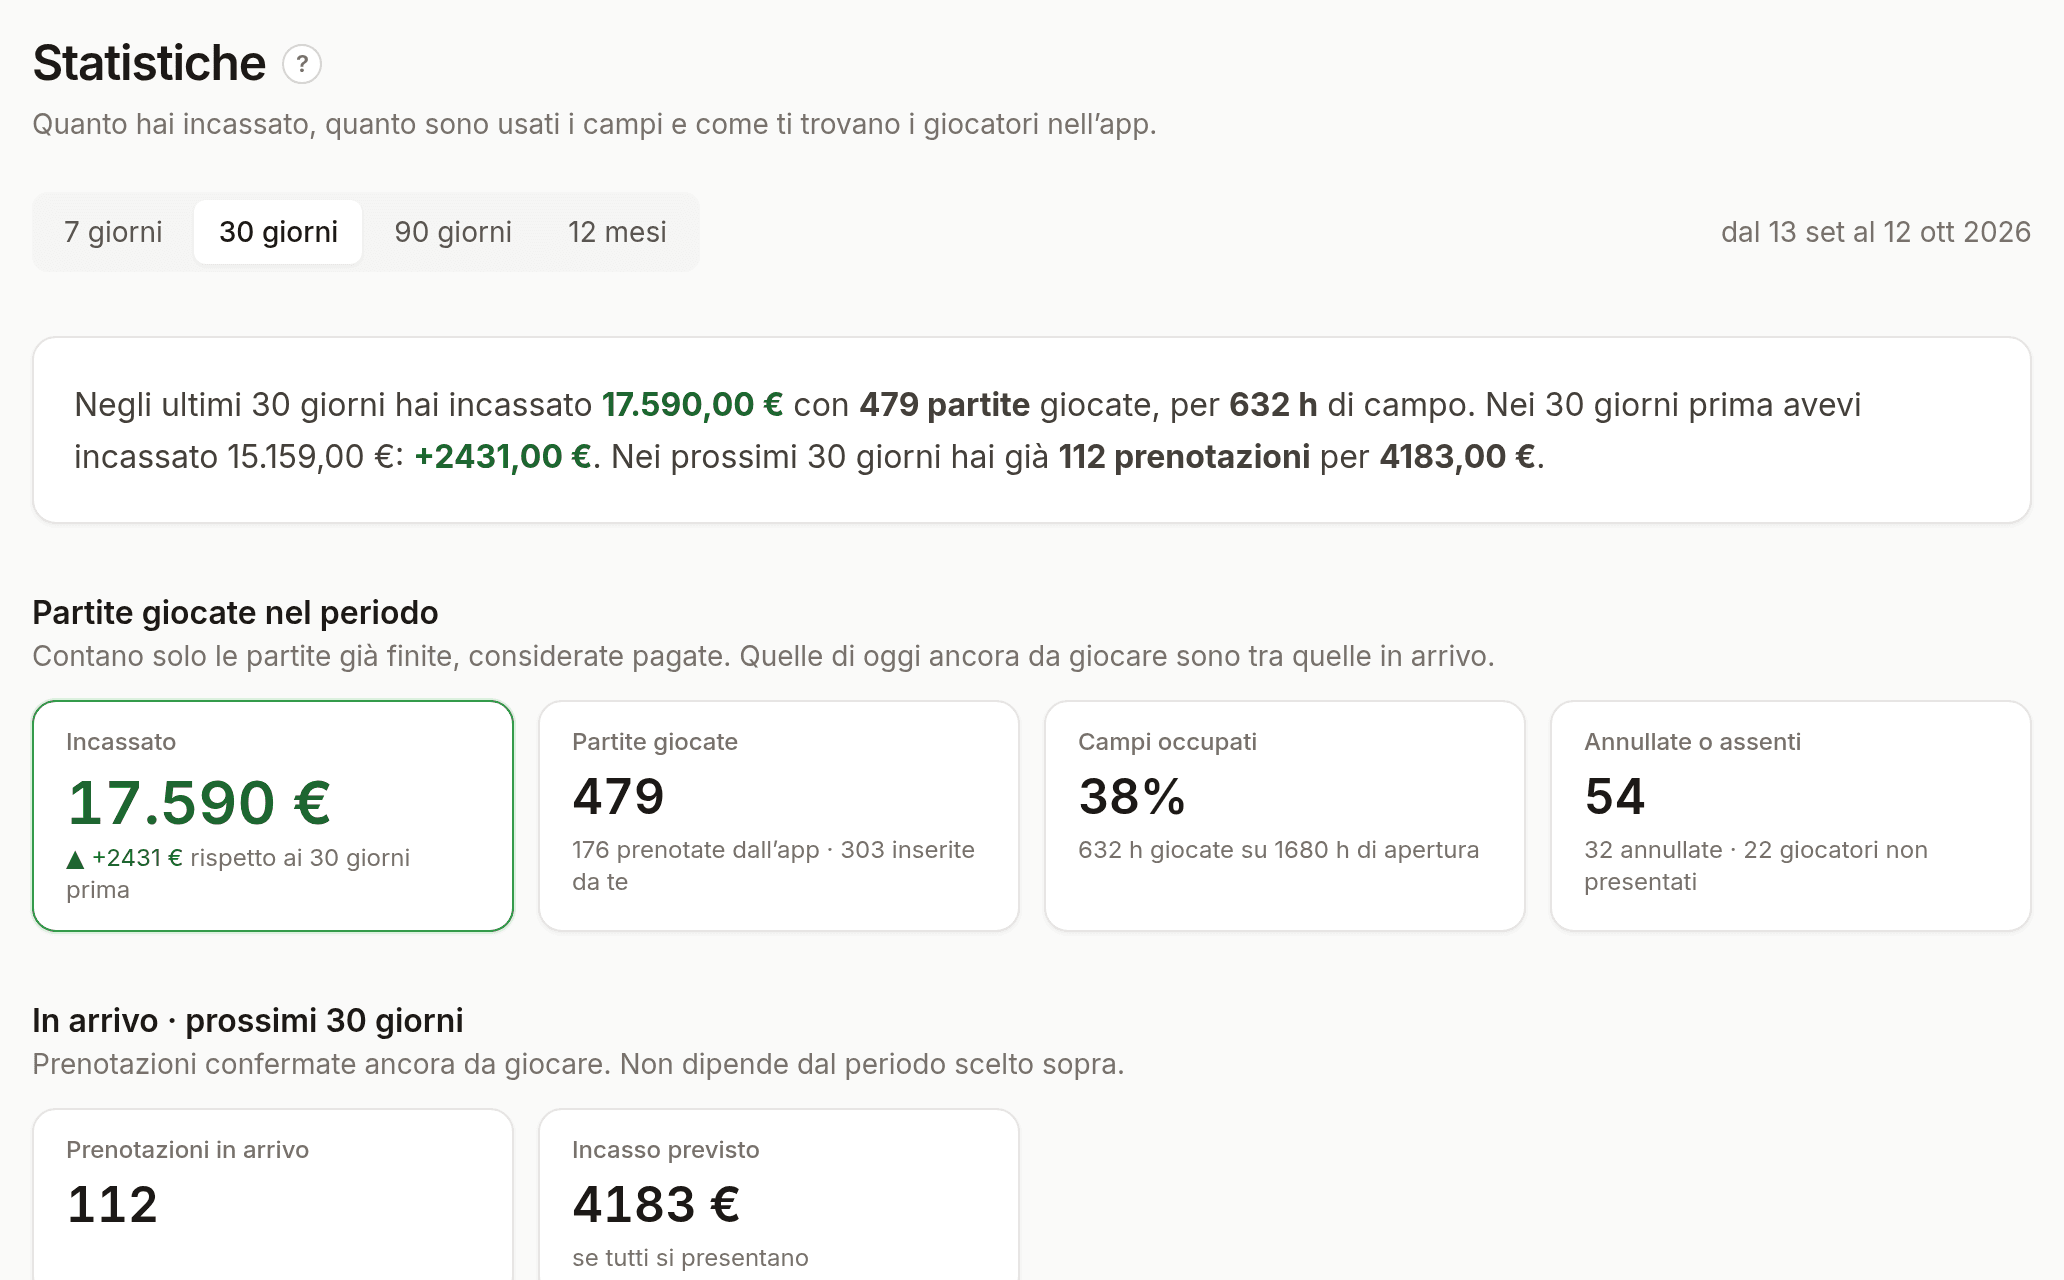
Task: Click the Statistiche page heading
Action: click(149, 63)
